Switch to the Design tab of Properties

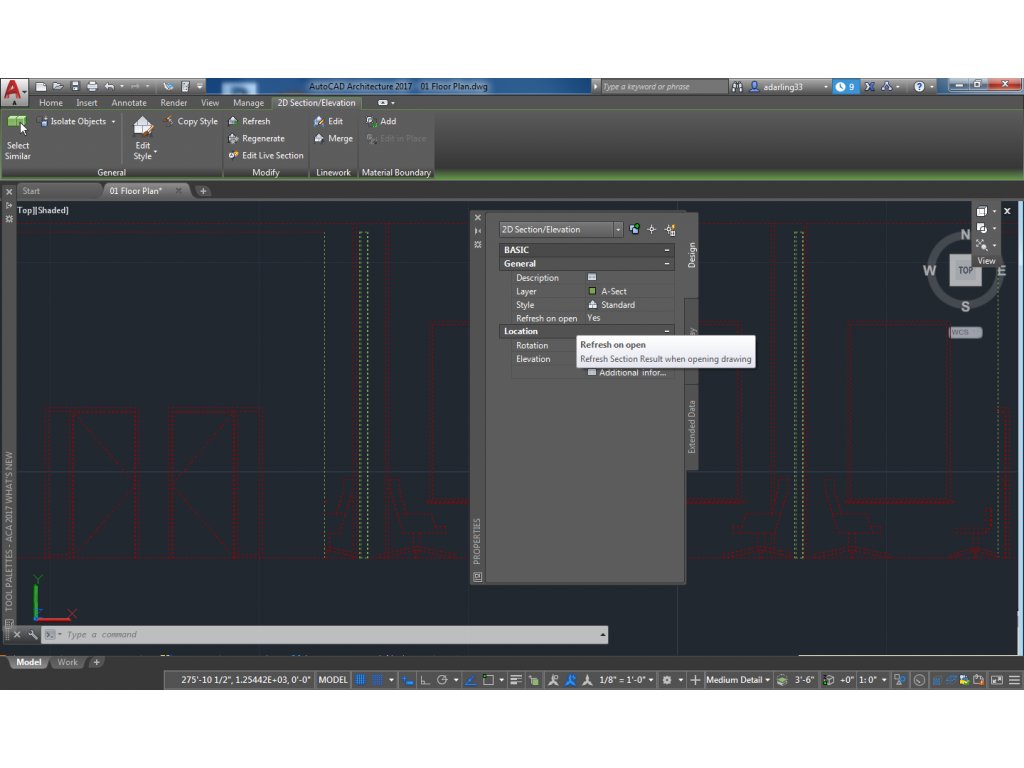coord(692,255)
